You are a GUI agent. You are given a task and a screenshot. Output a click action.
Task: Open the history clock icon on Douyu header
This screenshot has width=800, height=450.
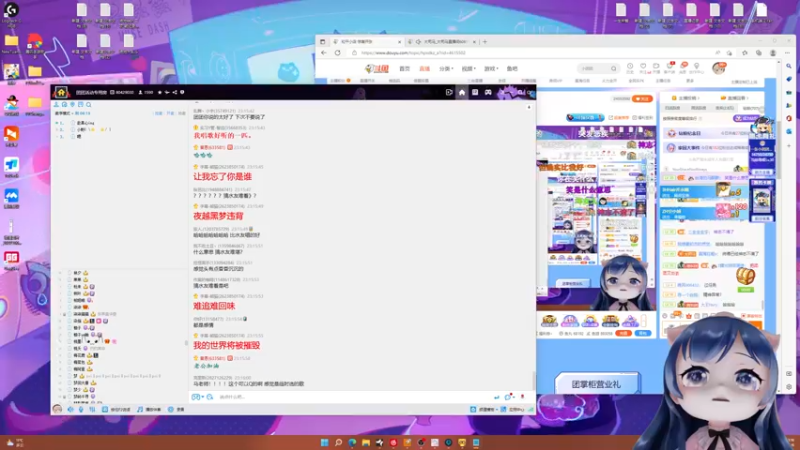click(630, 66)
